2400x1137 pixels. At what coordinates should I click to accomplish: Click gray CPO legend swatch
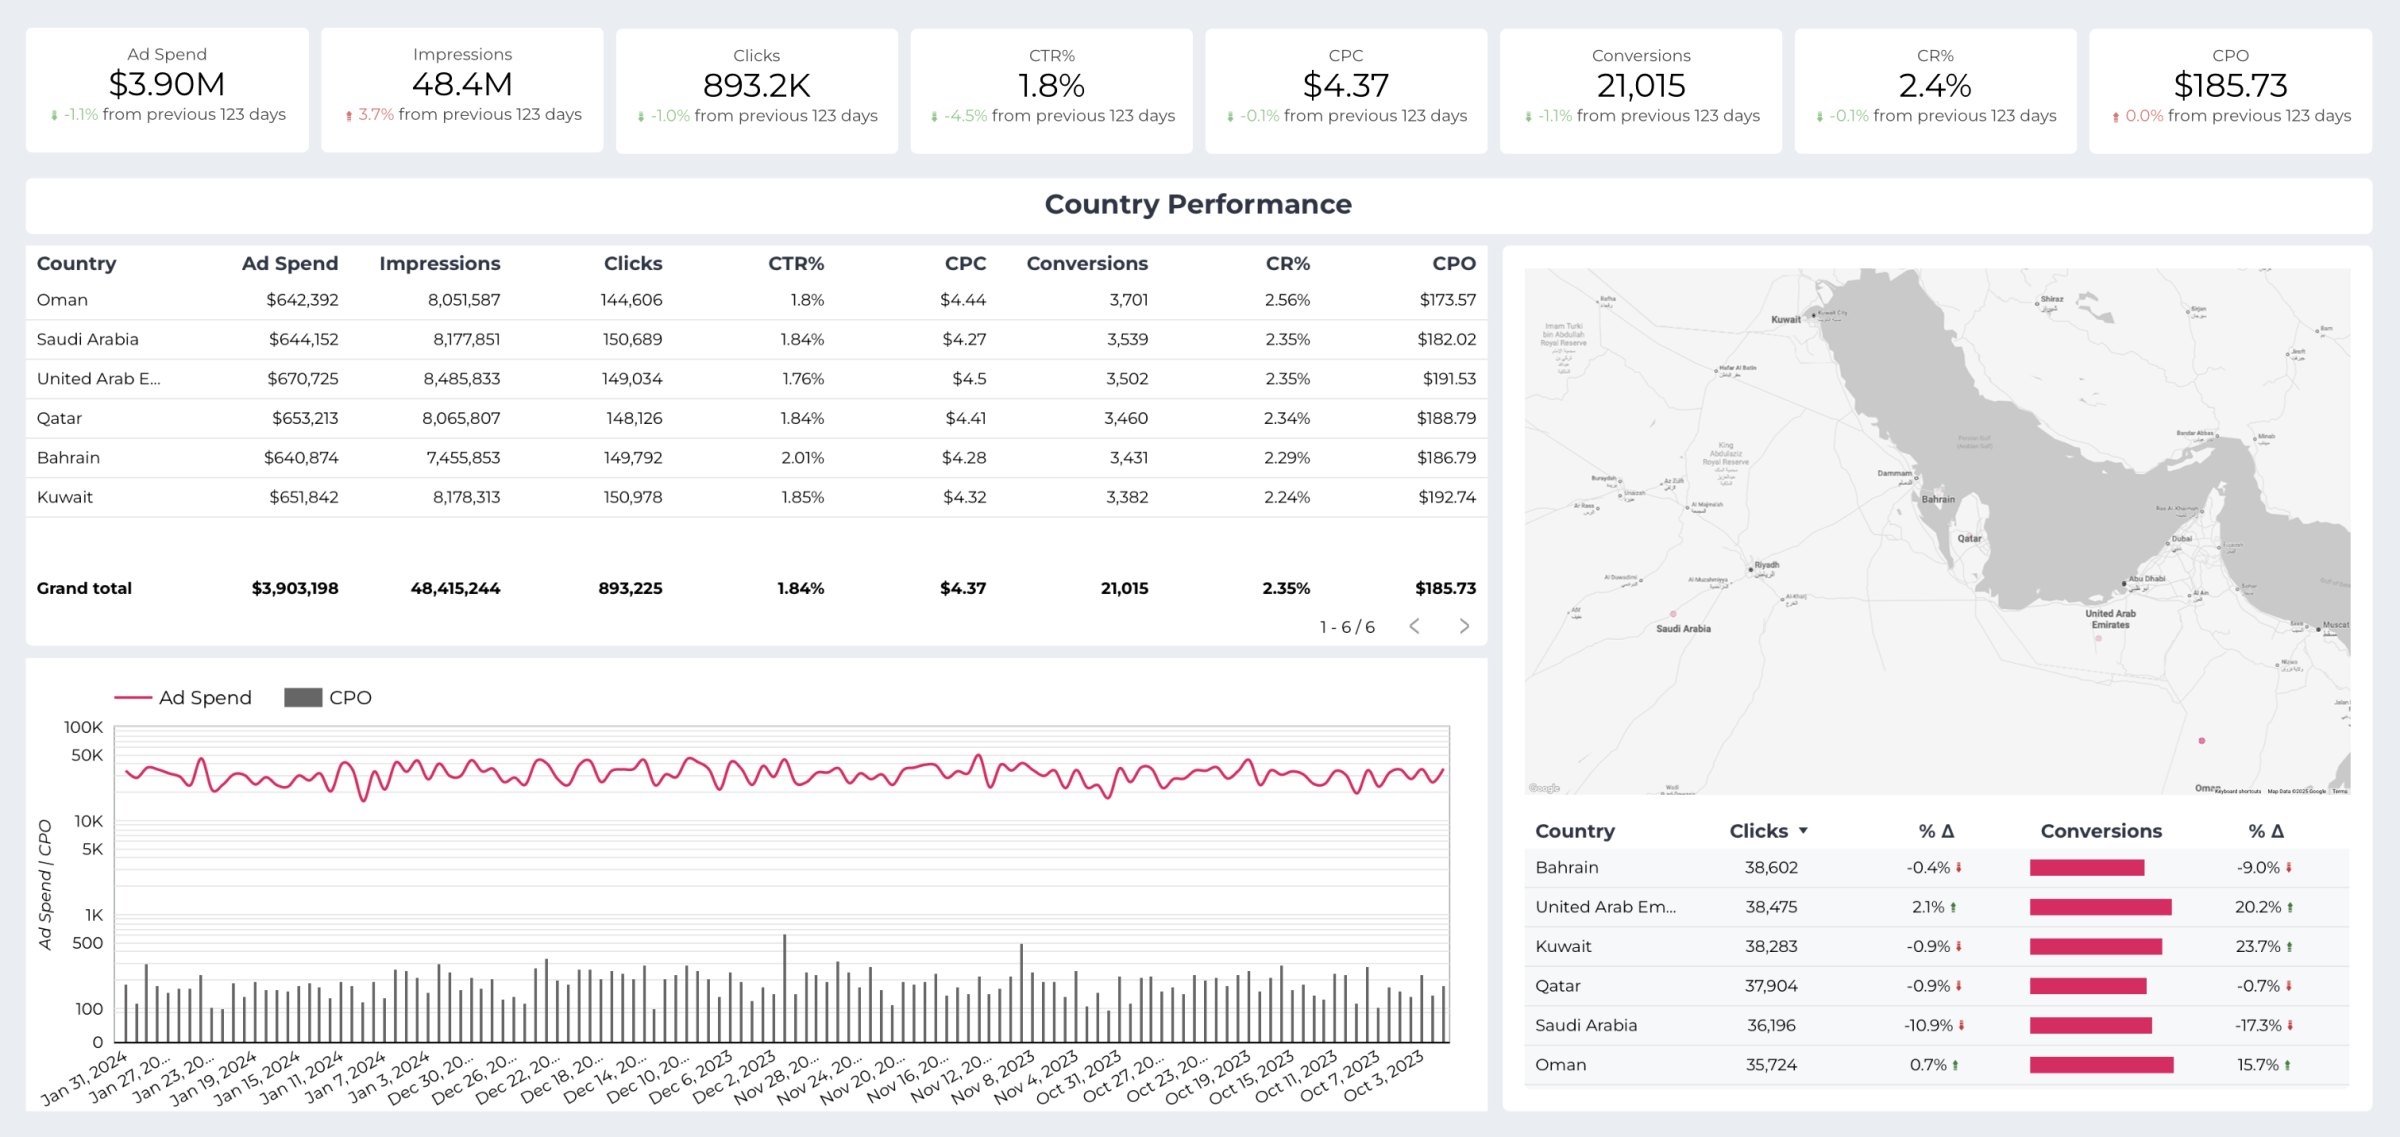pos(302,698)
